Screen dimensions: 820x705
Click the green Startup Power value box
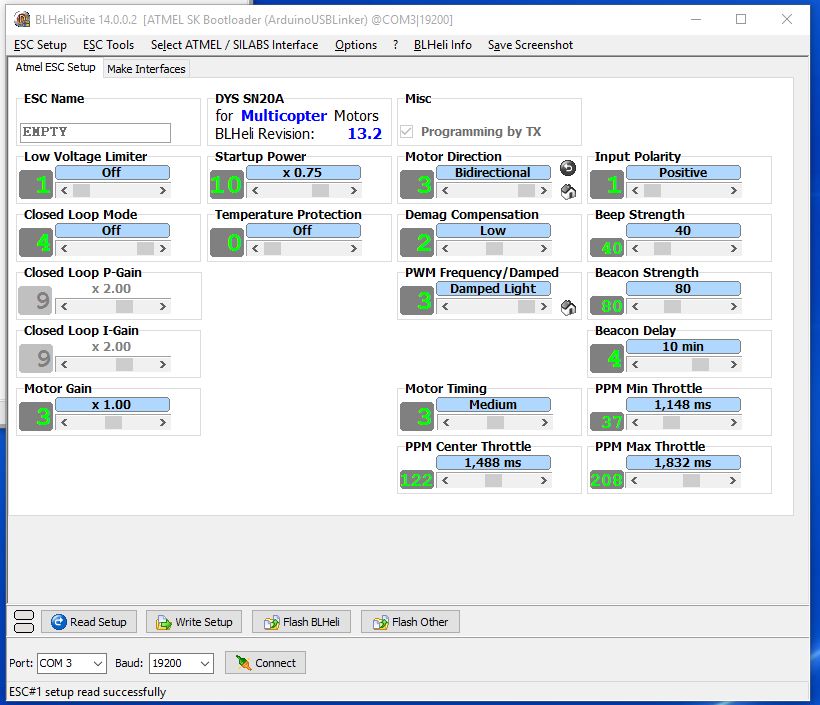point(226,185)
